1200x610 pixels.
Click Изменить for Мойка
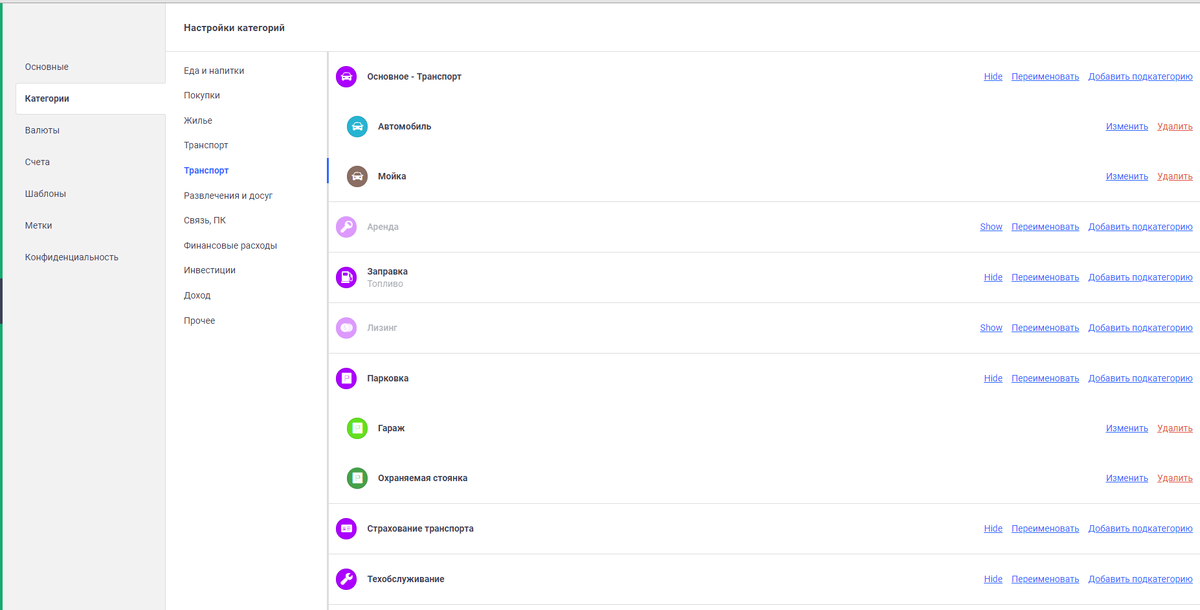click(1127, 176)
